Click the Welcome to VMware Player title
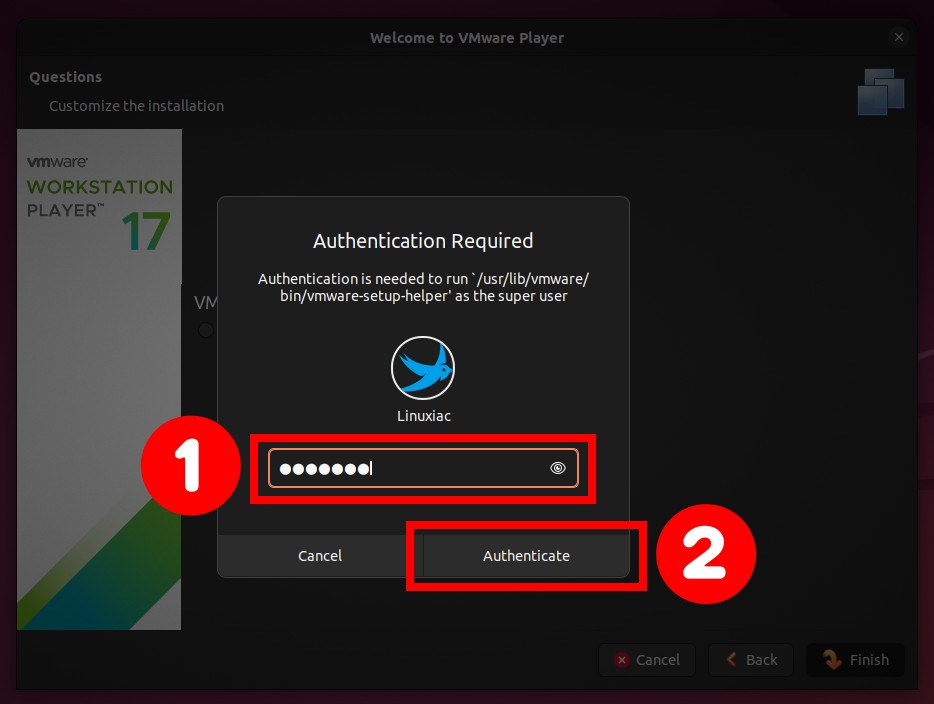934x704 pixels. pyautogui.click(x=467, y=38)
